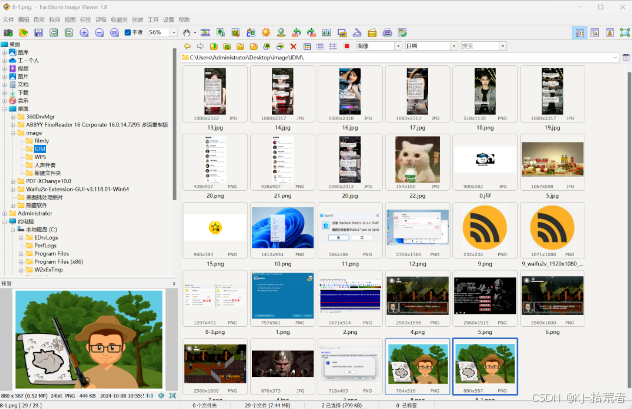The image size is (632, 409).
Task: Click the actual-size magnifier icon after zoom out
Action: pyautogui.click(x=114, y=33)
